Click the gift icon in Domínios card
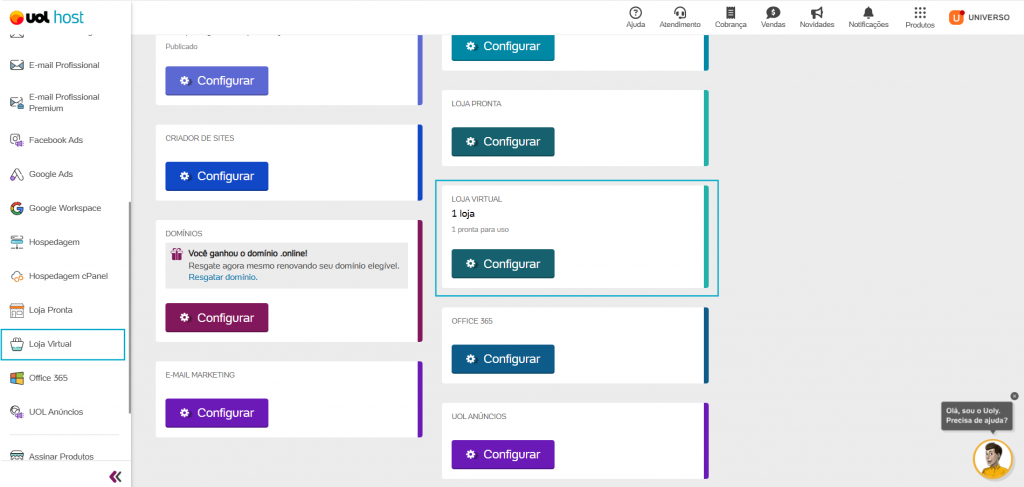 pos(176,254)
